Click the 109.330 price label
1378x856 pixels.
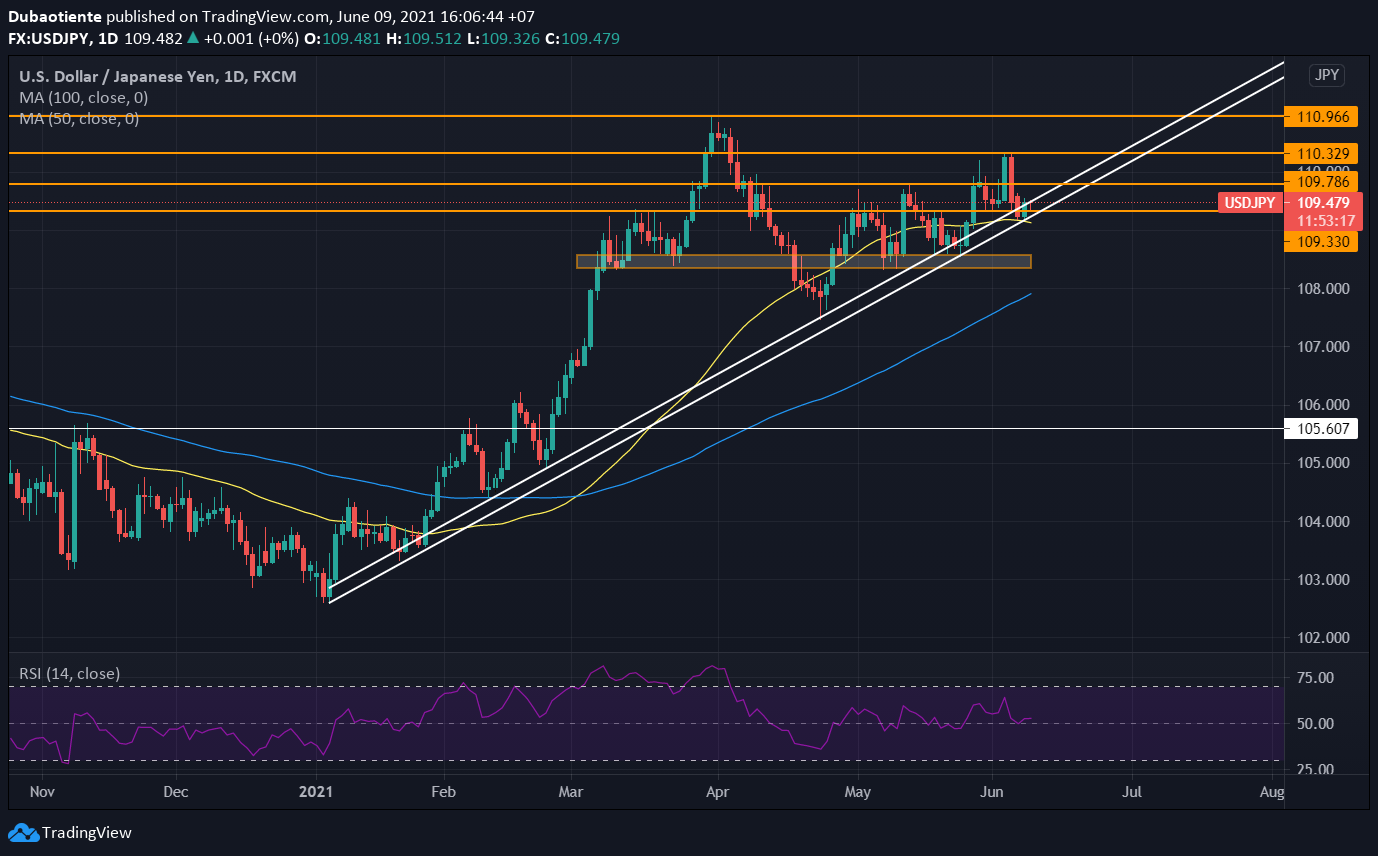pos(1323,242)
